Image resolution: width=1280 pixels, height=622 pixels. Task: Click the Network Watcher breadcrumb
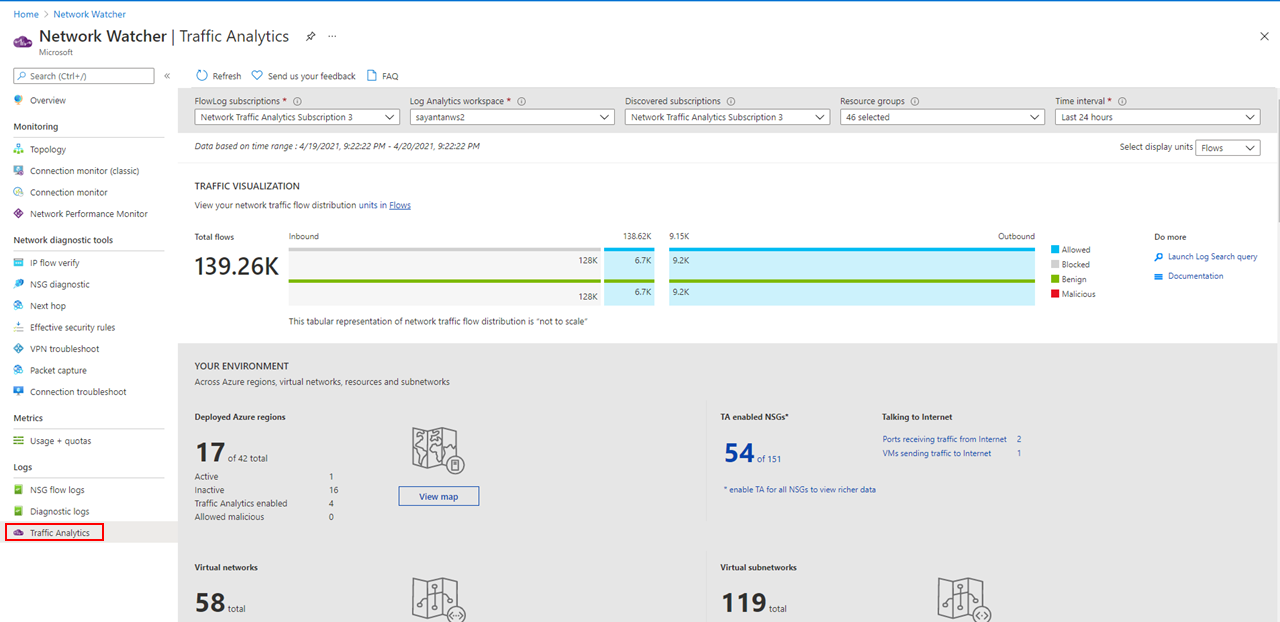tap(89, 14)
